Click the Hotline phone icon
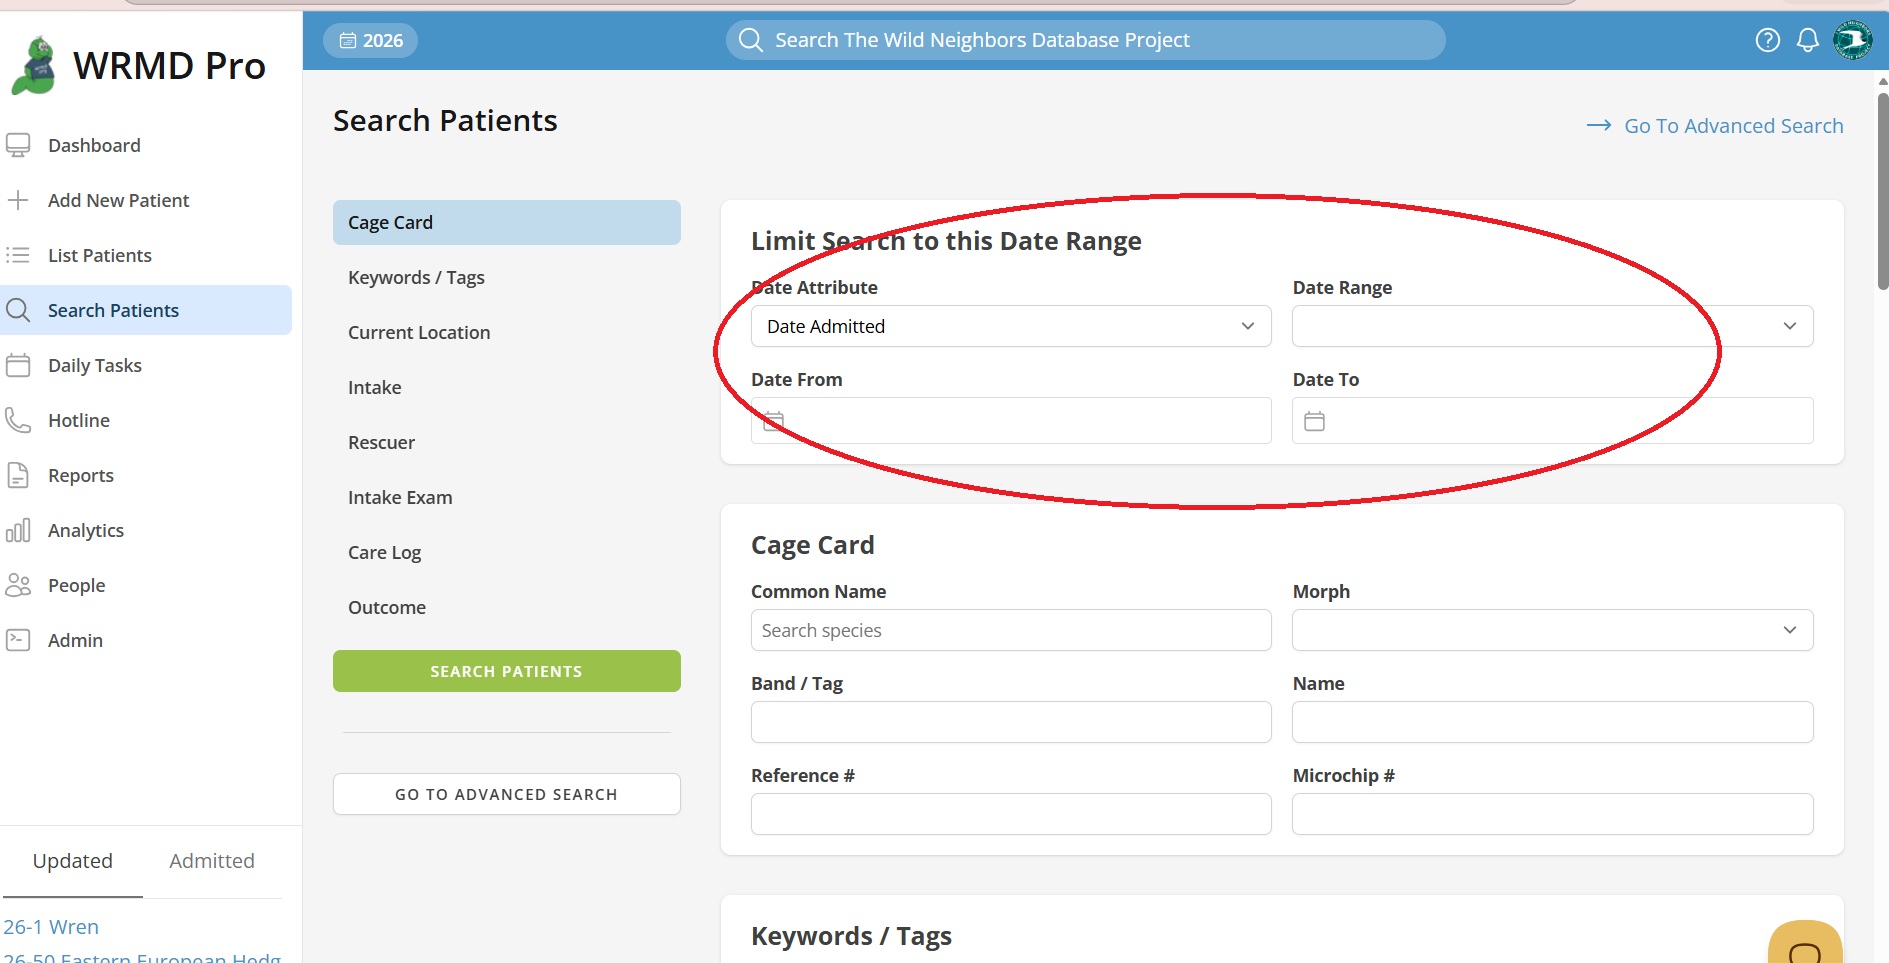Viewport: 1889px width, 963px height. [18, 420]
